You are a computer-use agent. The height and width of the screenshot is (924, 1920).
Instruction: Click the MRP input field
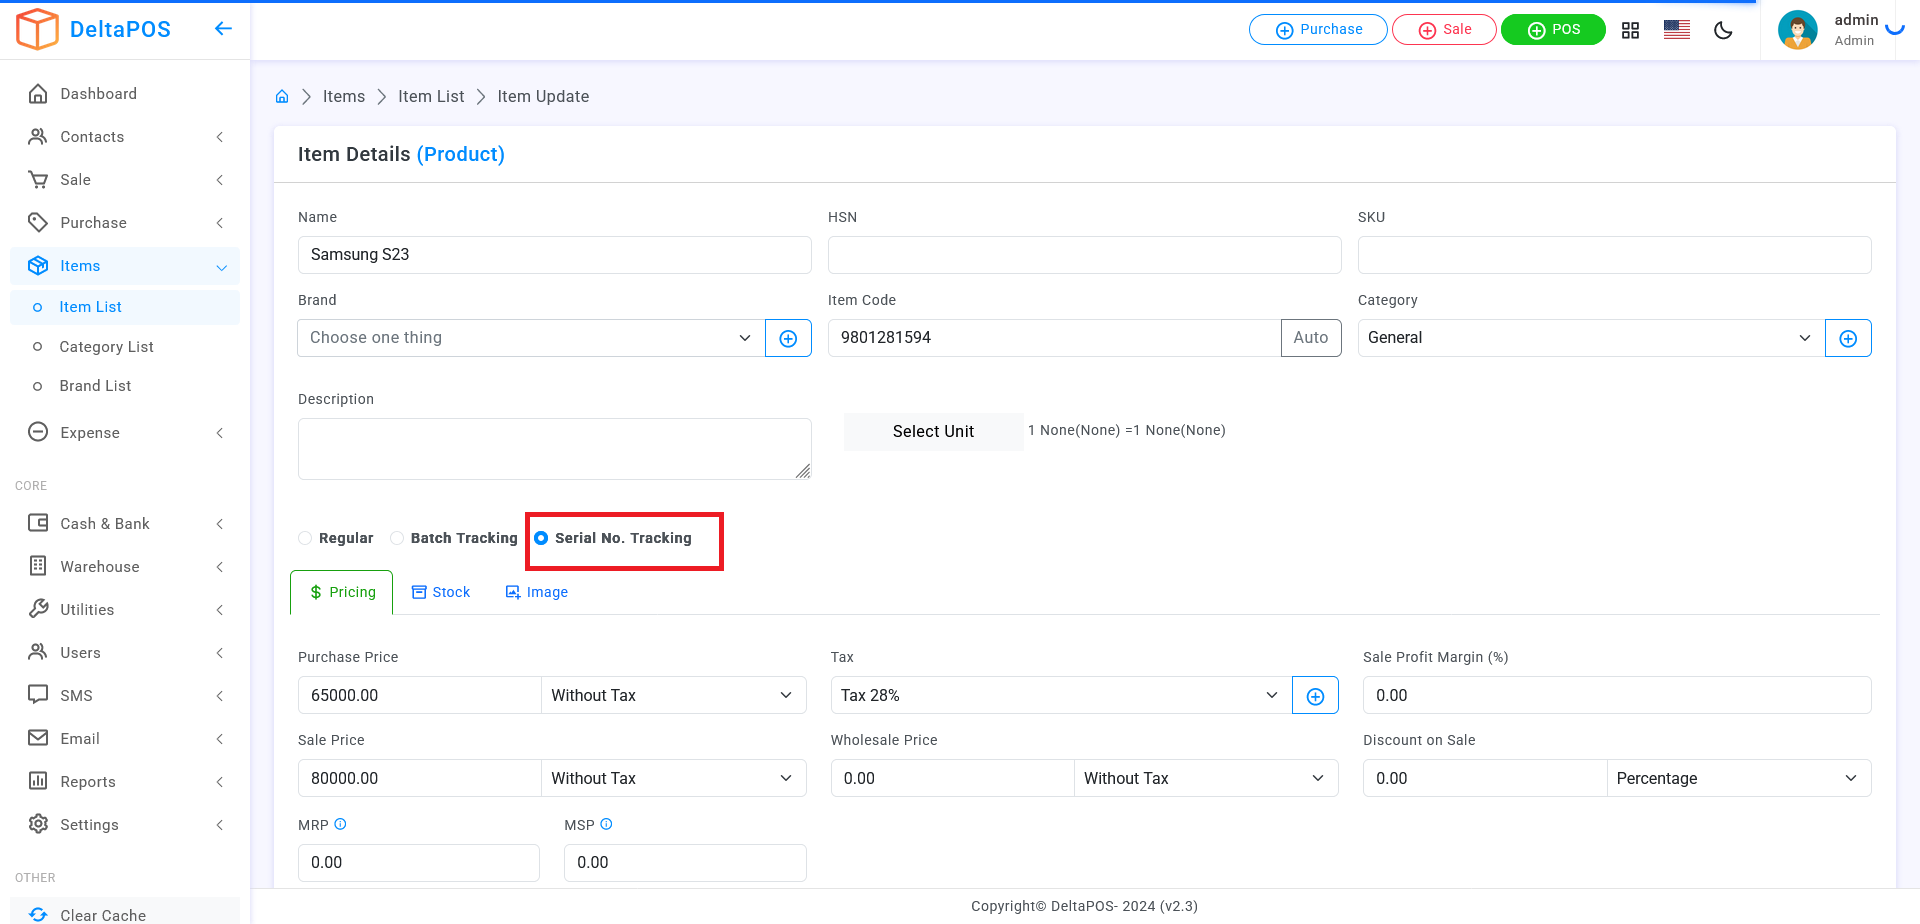(419, 863)
